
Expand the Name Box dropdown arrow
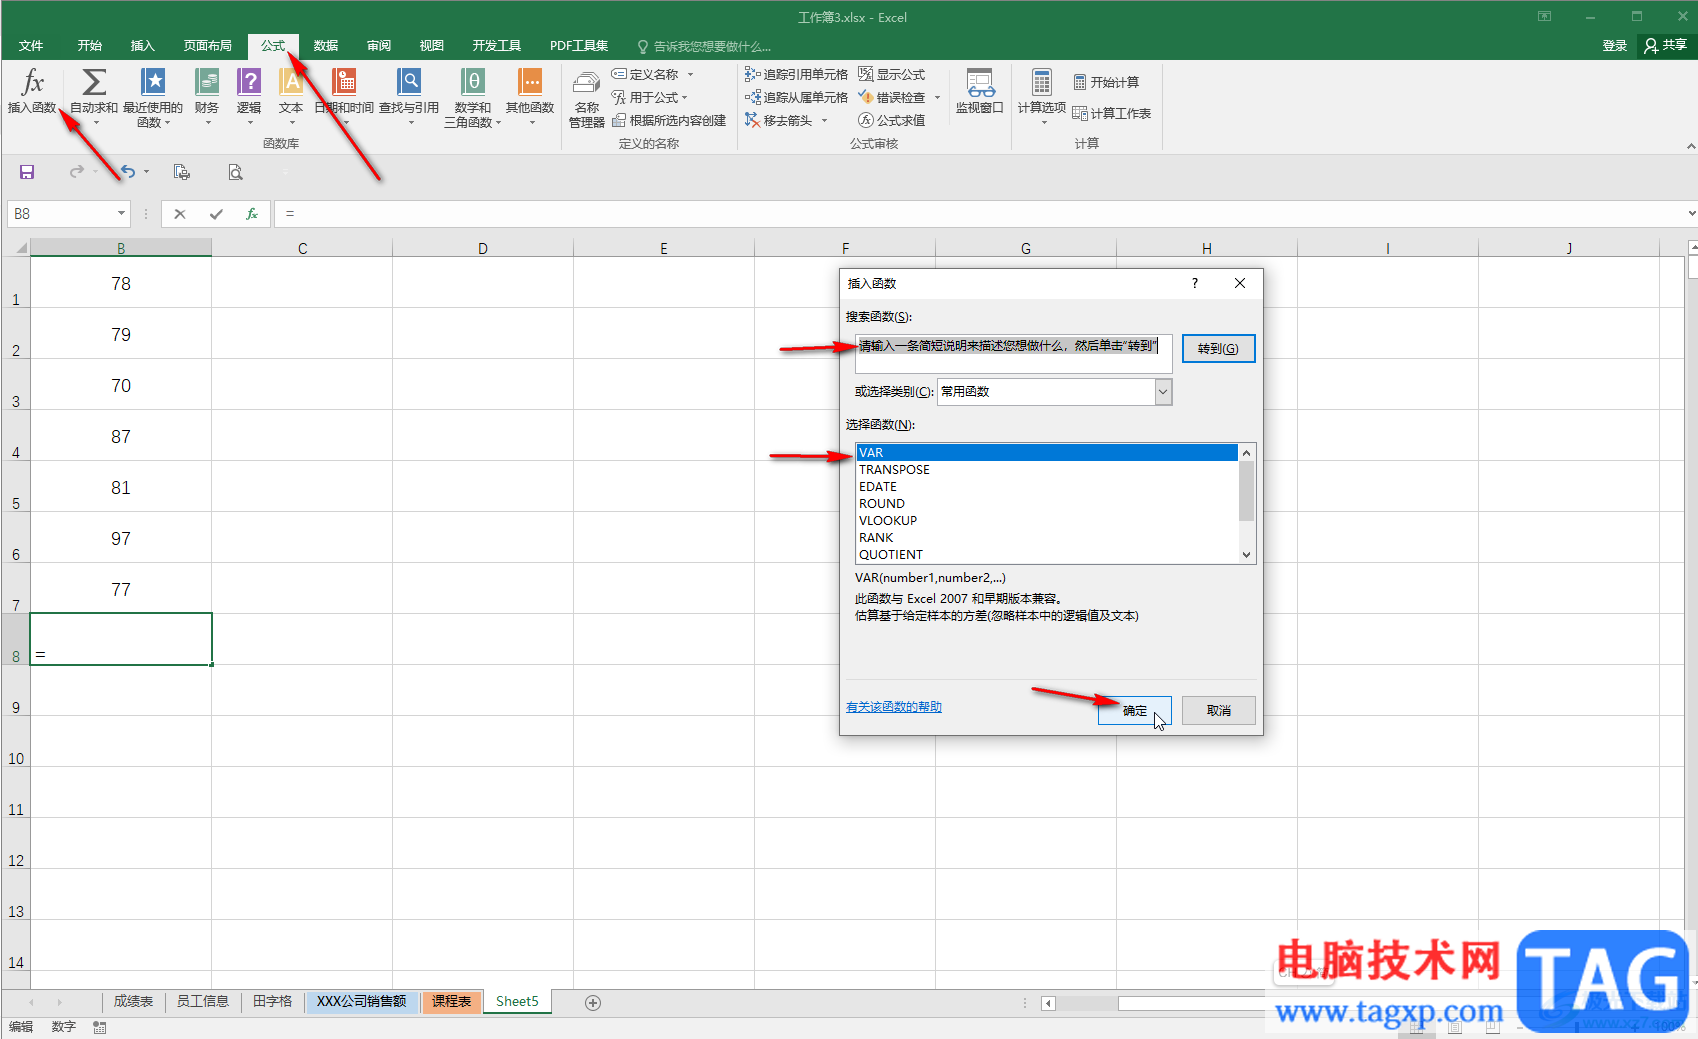click(122, 213)
